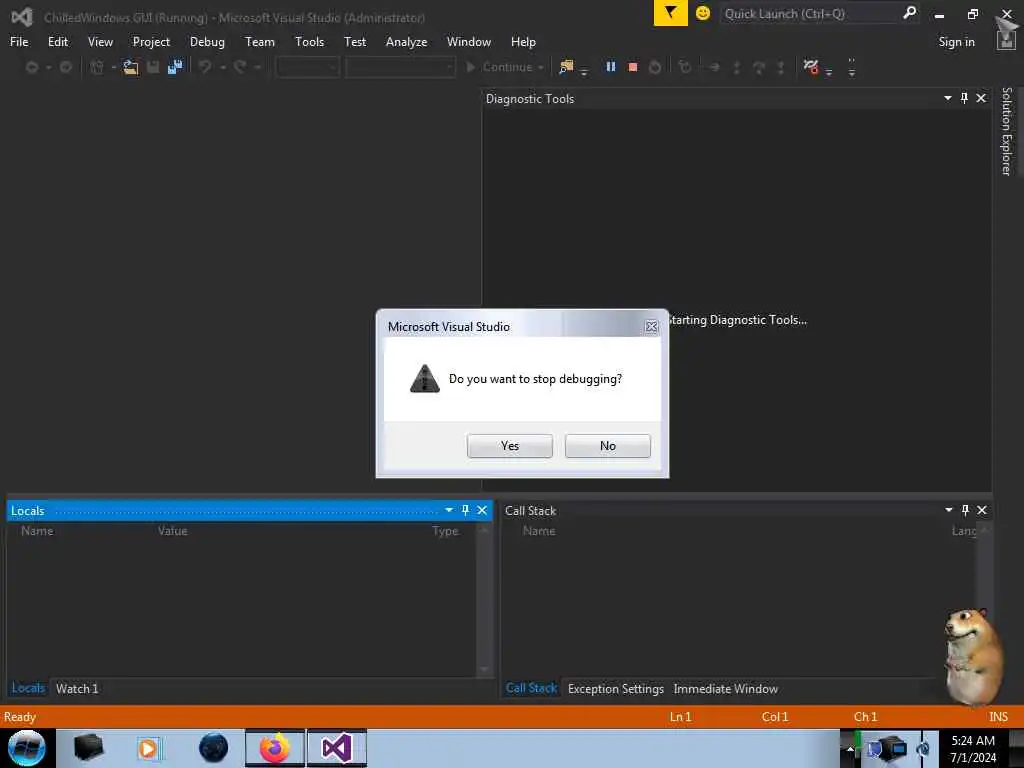Select the Call Stack bottom tab
The image size is (1024, 768).
531,688
